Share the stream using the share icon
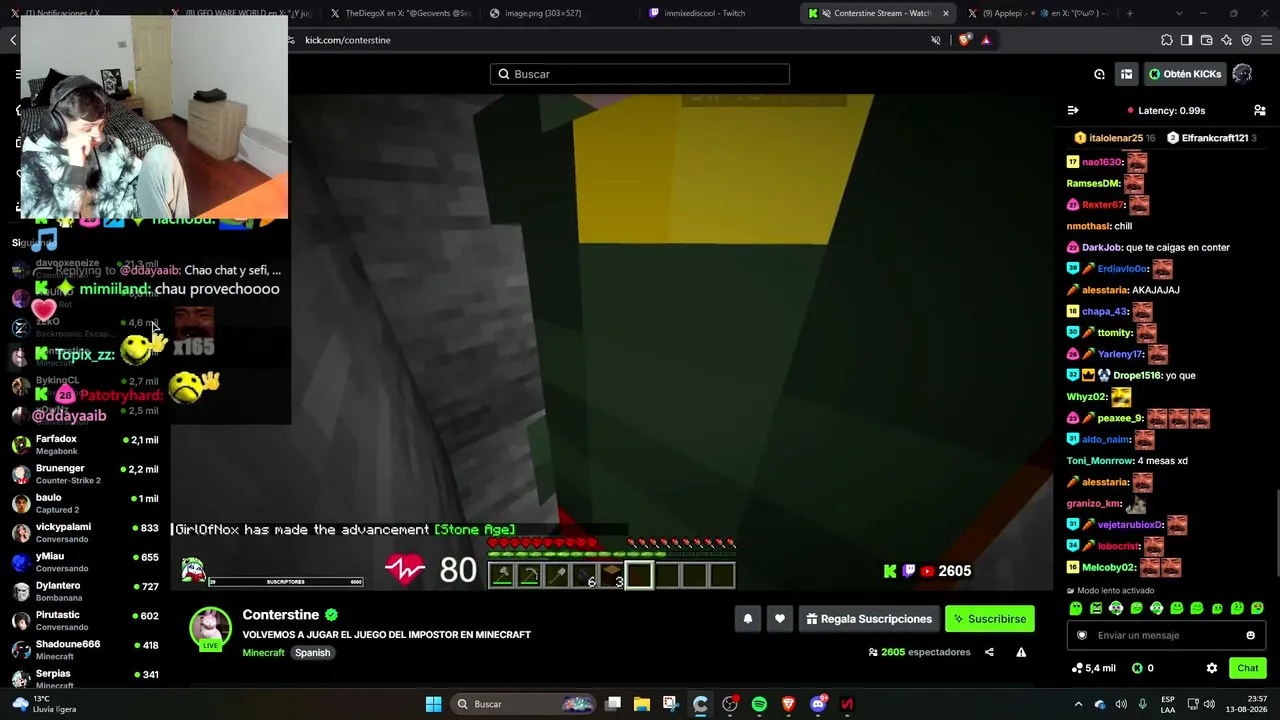This screenshot has width=1280, height=720. coord(989,652)
